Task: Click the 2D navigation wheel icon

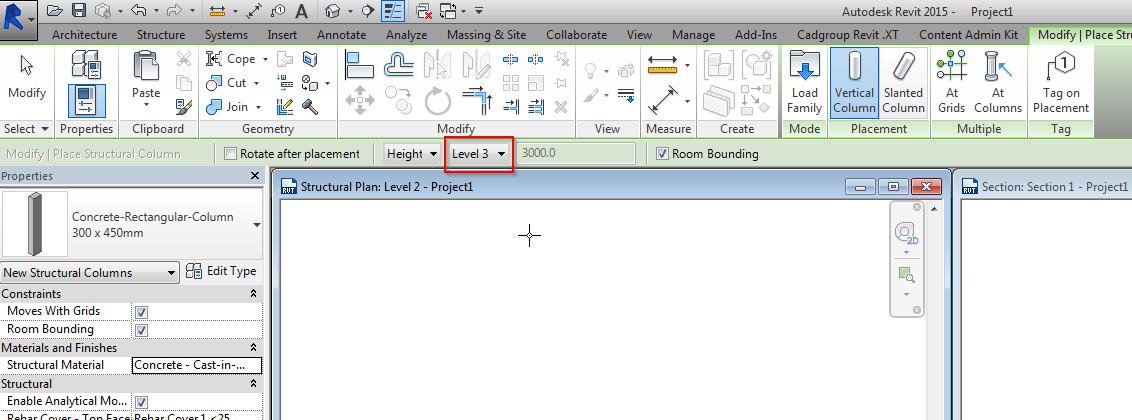Action: point(905,233)
